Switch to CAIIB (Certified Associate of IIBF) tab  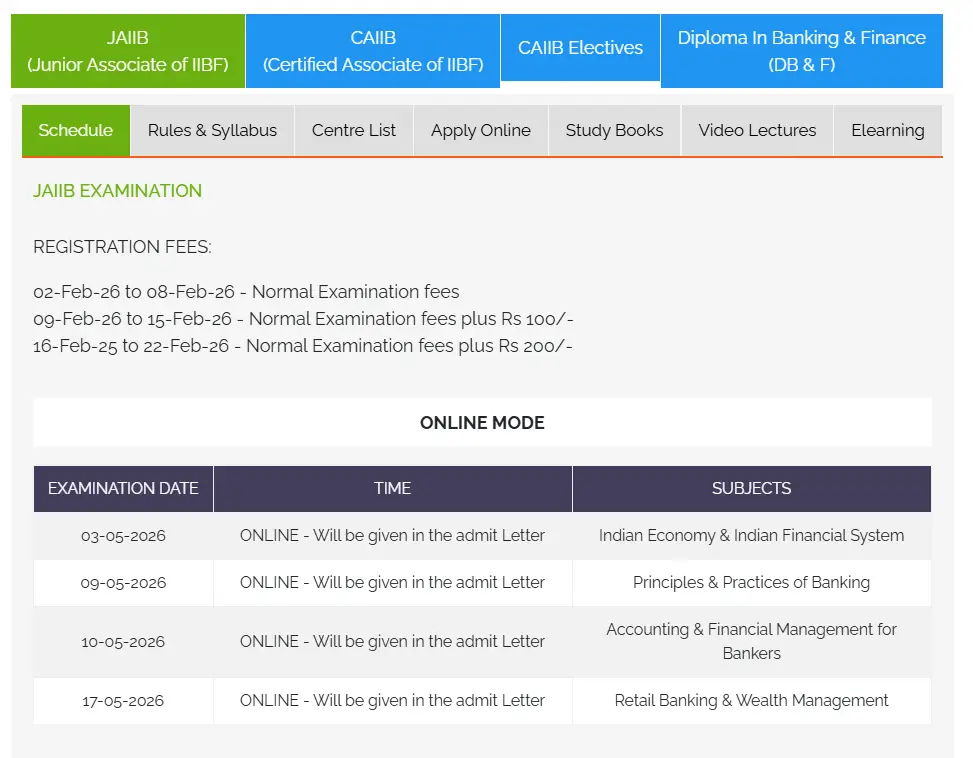coord(373,51)
